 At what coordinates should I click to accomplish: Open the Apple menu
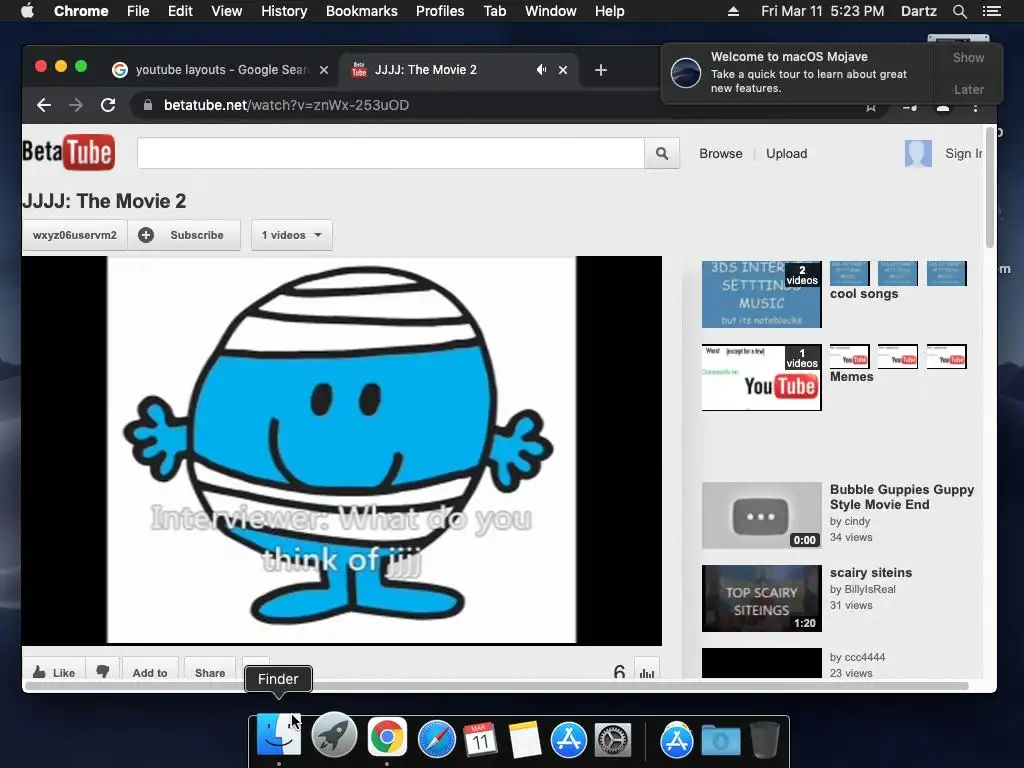pyautogui.click(x=27, y=10)
